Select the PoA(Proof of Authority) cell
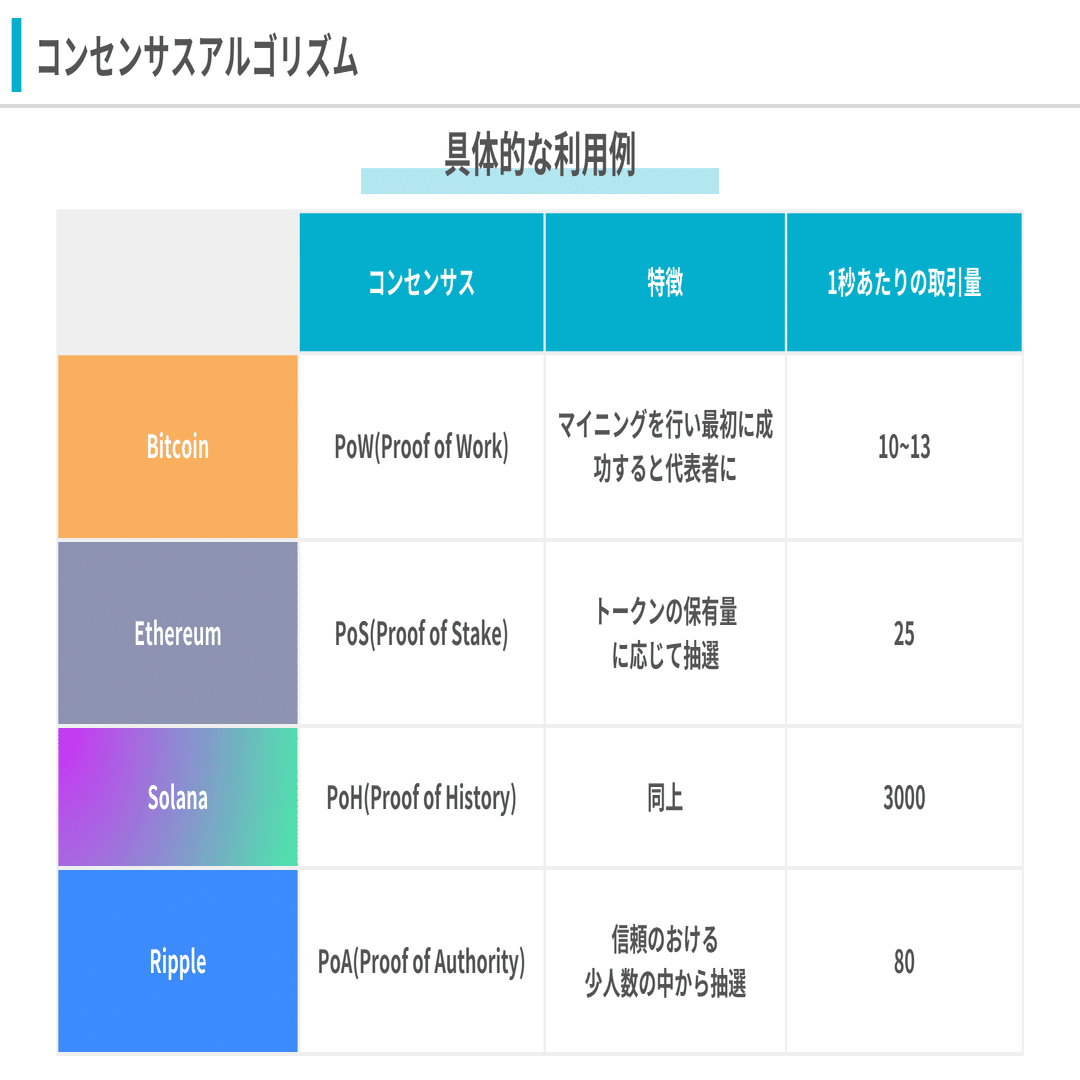 coord(422,961)
